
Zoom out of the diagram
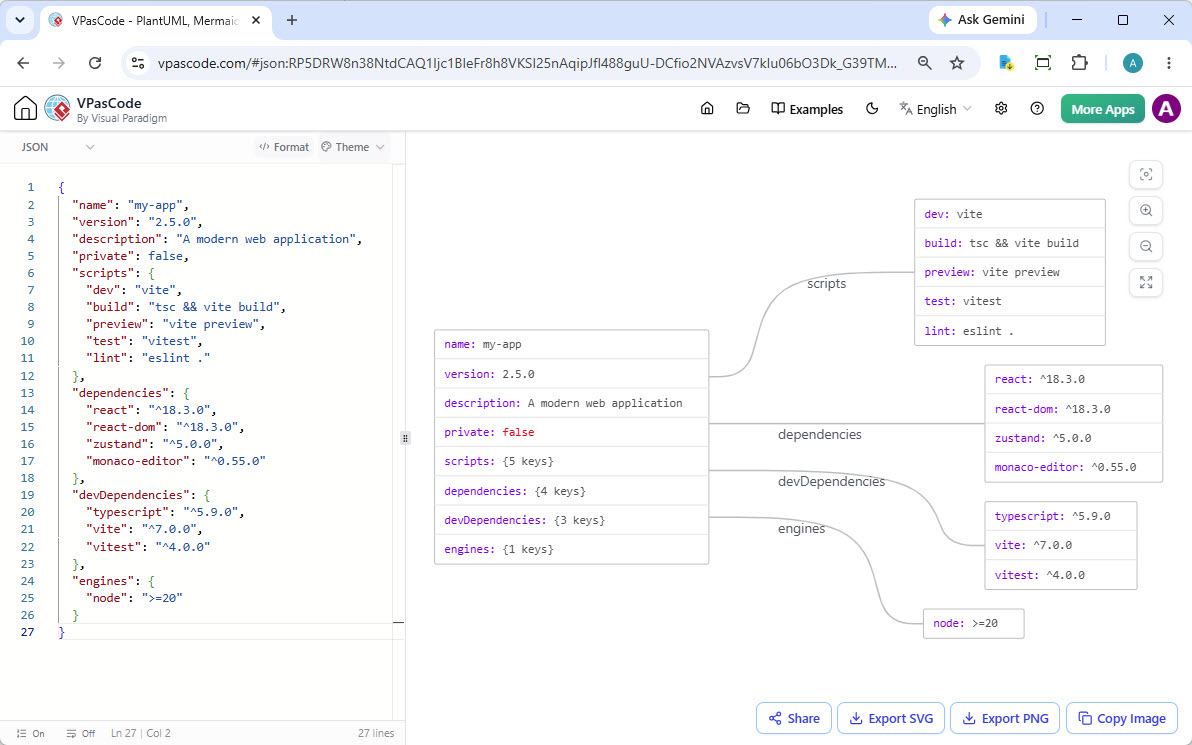point(1146,246)
